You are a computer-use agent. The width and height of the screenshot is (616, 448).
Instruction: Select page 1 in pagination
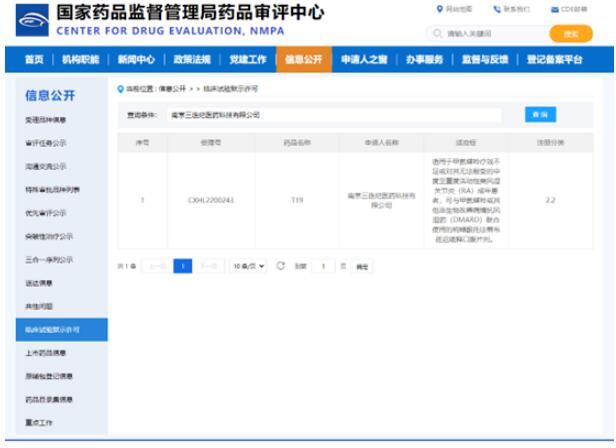tap(183, 266)
